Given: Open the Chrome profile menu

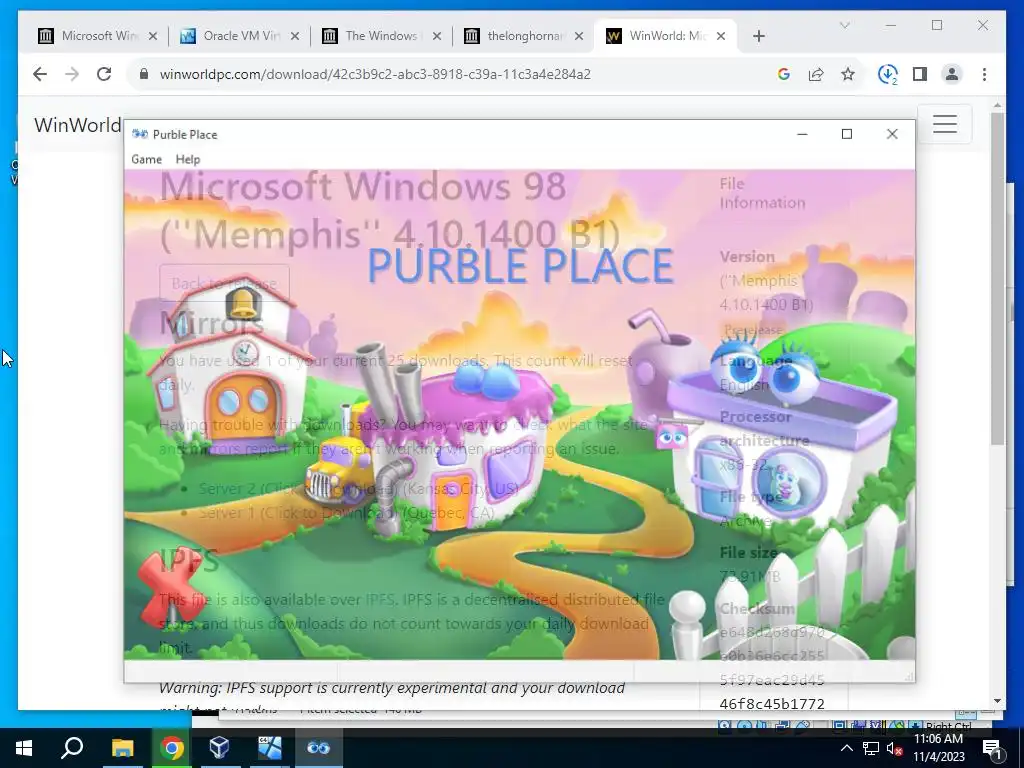Looking at the screenshot, I should tap(952, 74).
